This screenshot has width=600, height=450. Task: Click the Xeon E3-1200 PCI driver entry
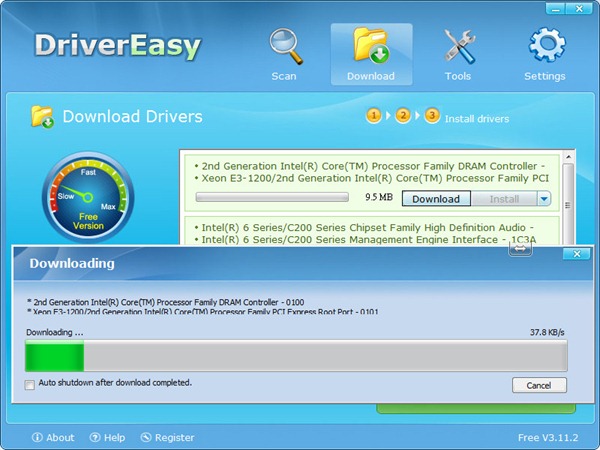tap(372, 178)
